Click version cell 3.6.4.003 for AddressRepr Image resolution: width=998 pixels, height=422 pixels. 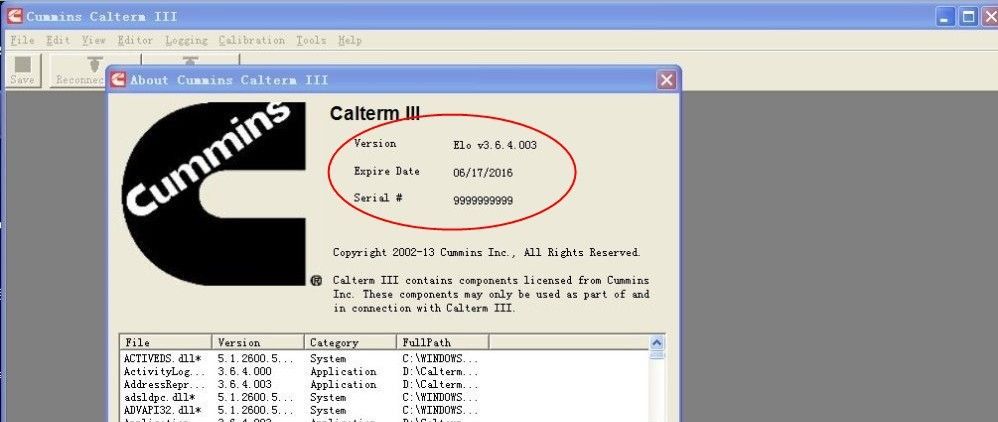[244, 384]
